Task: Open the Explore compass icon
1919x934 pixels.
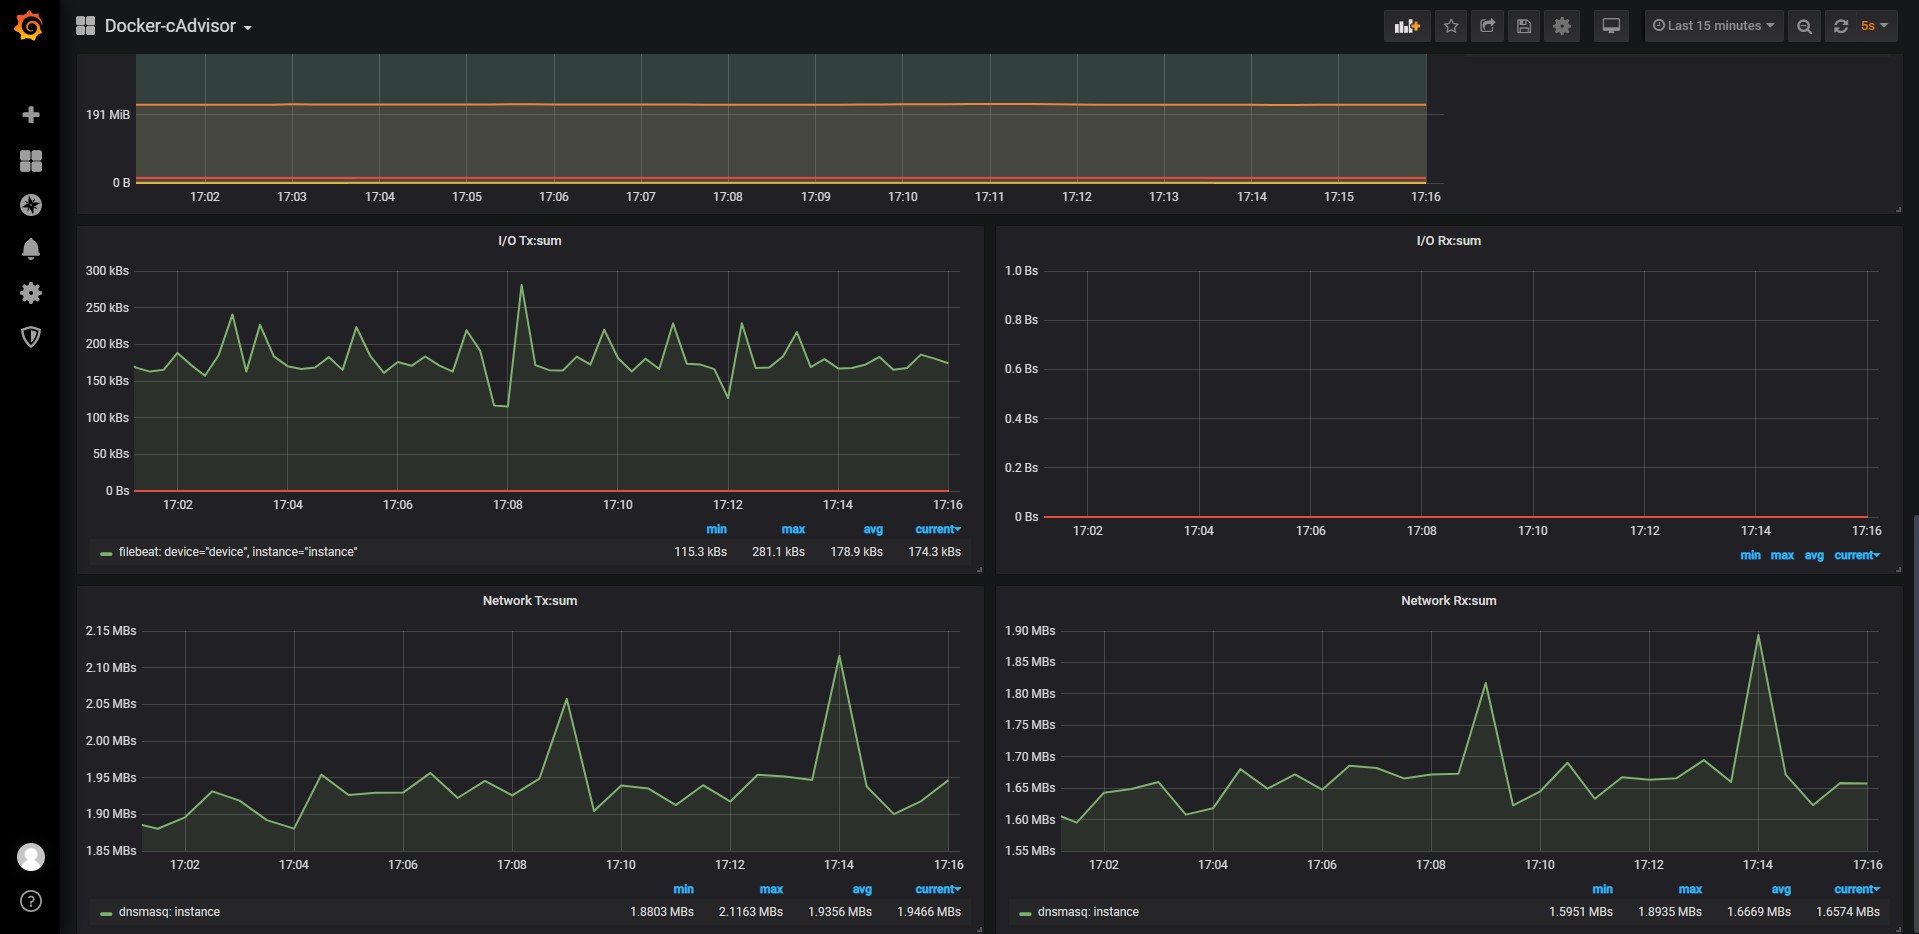Action: [x=31, y=205]
